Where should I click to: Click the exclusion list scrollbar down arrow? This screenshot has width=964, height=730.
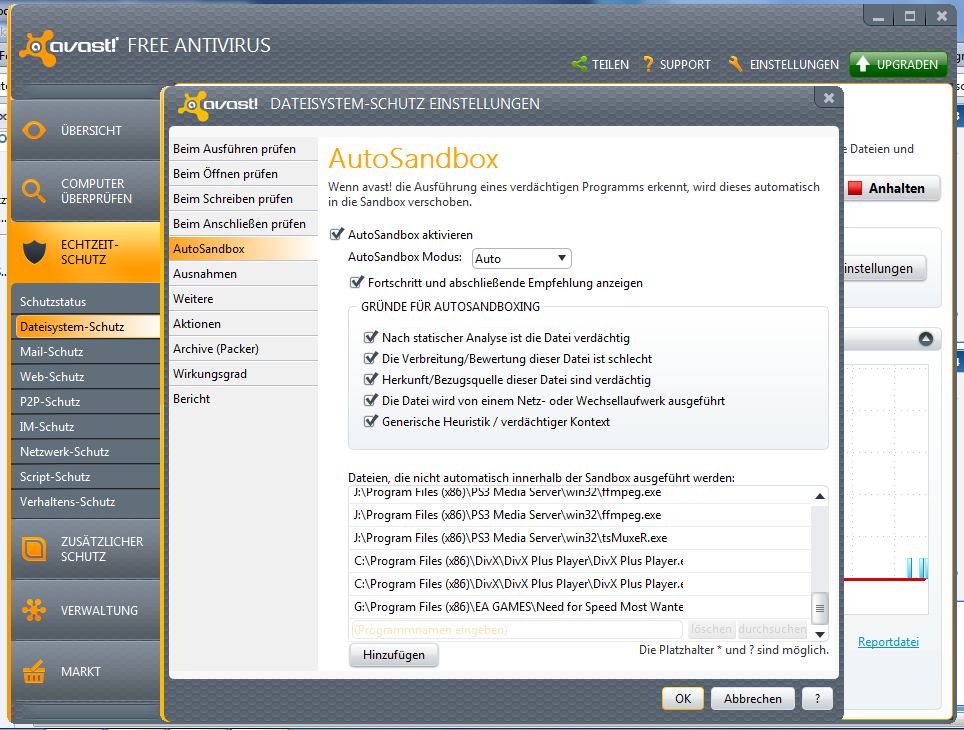pos(820,633)
